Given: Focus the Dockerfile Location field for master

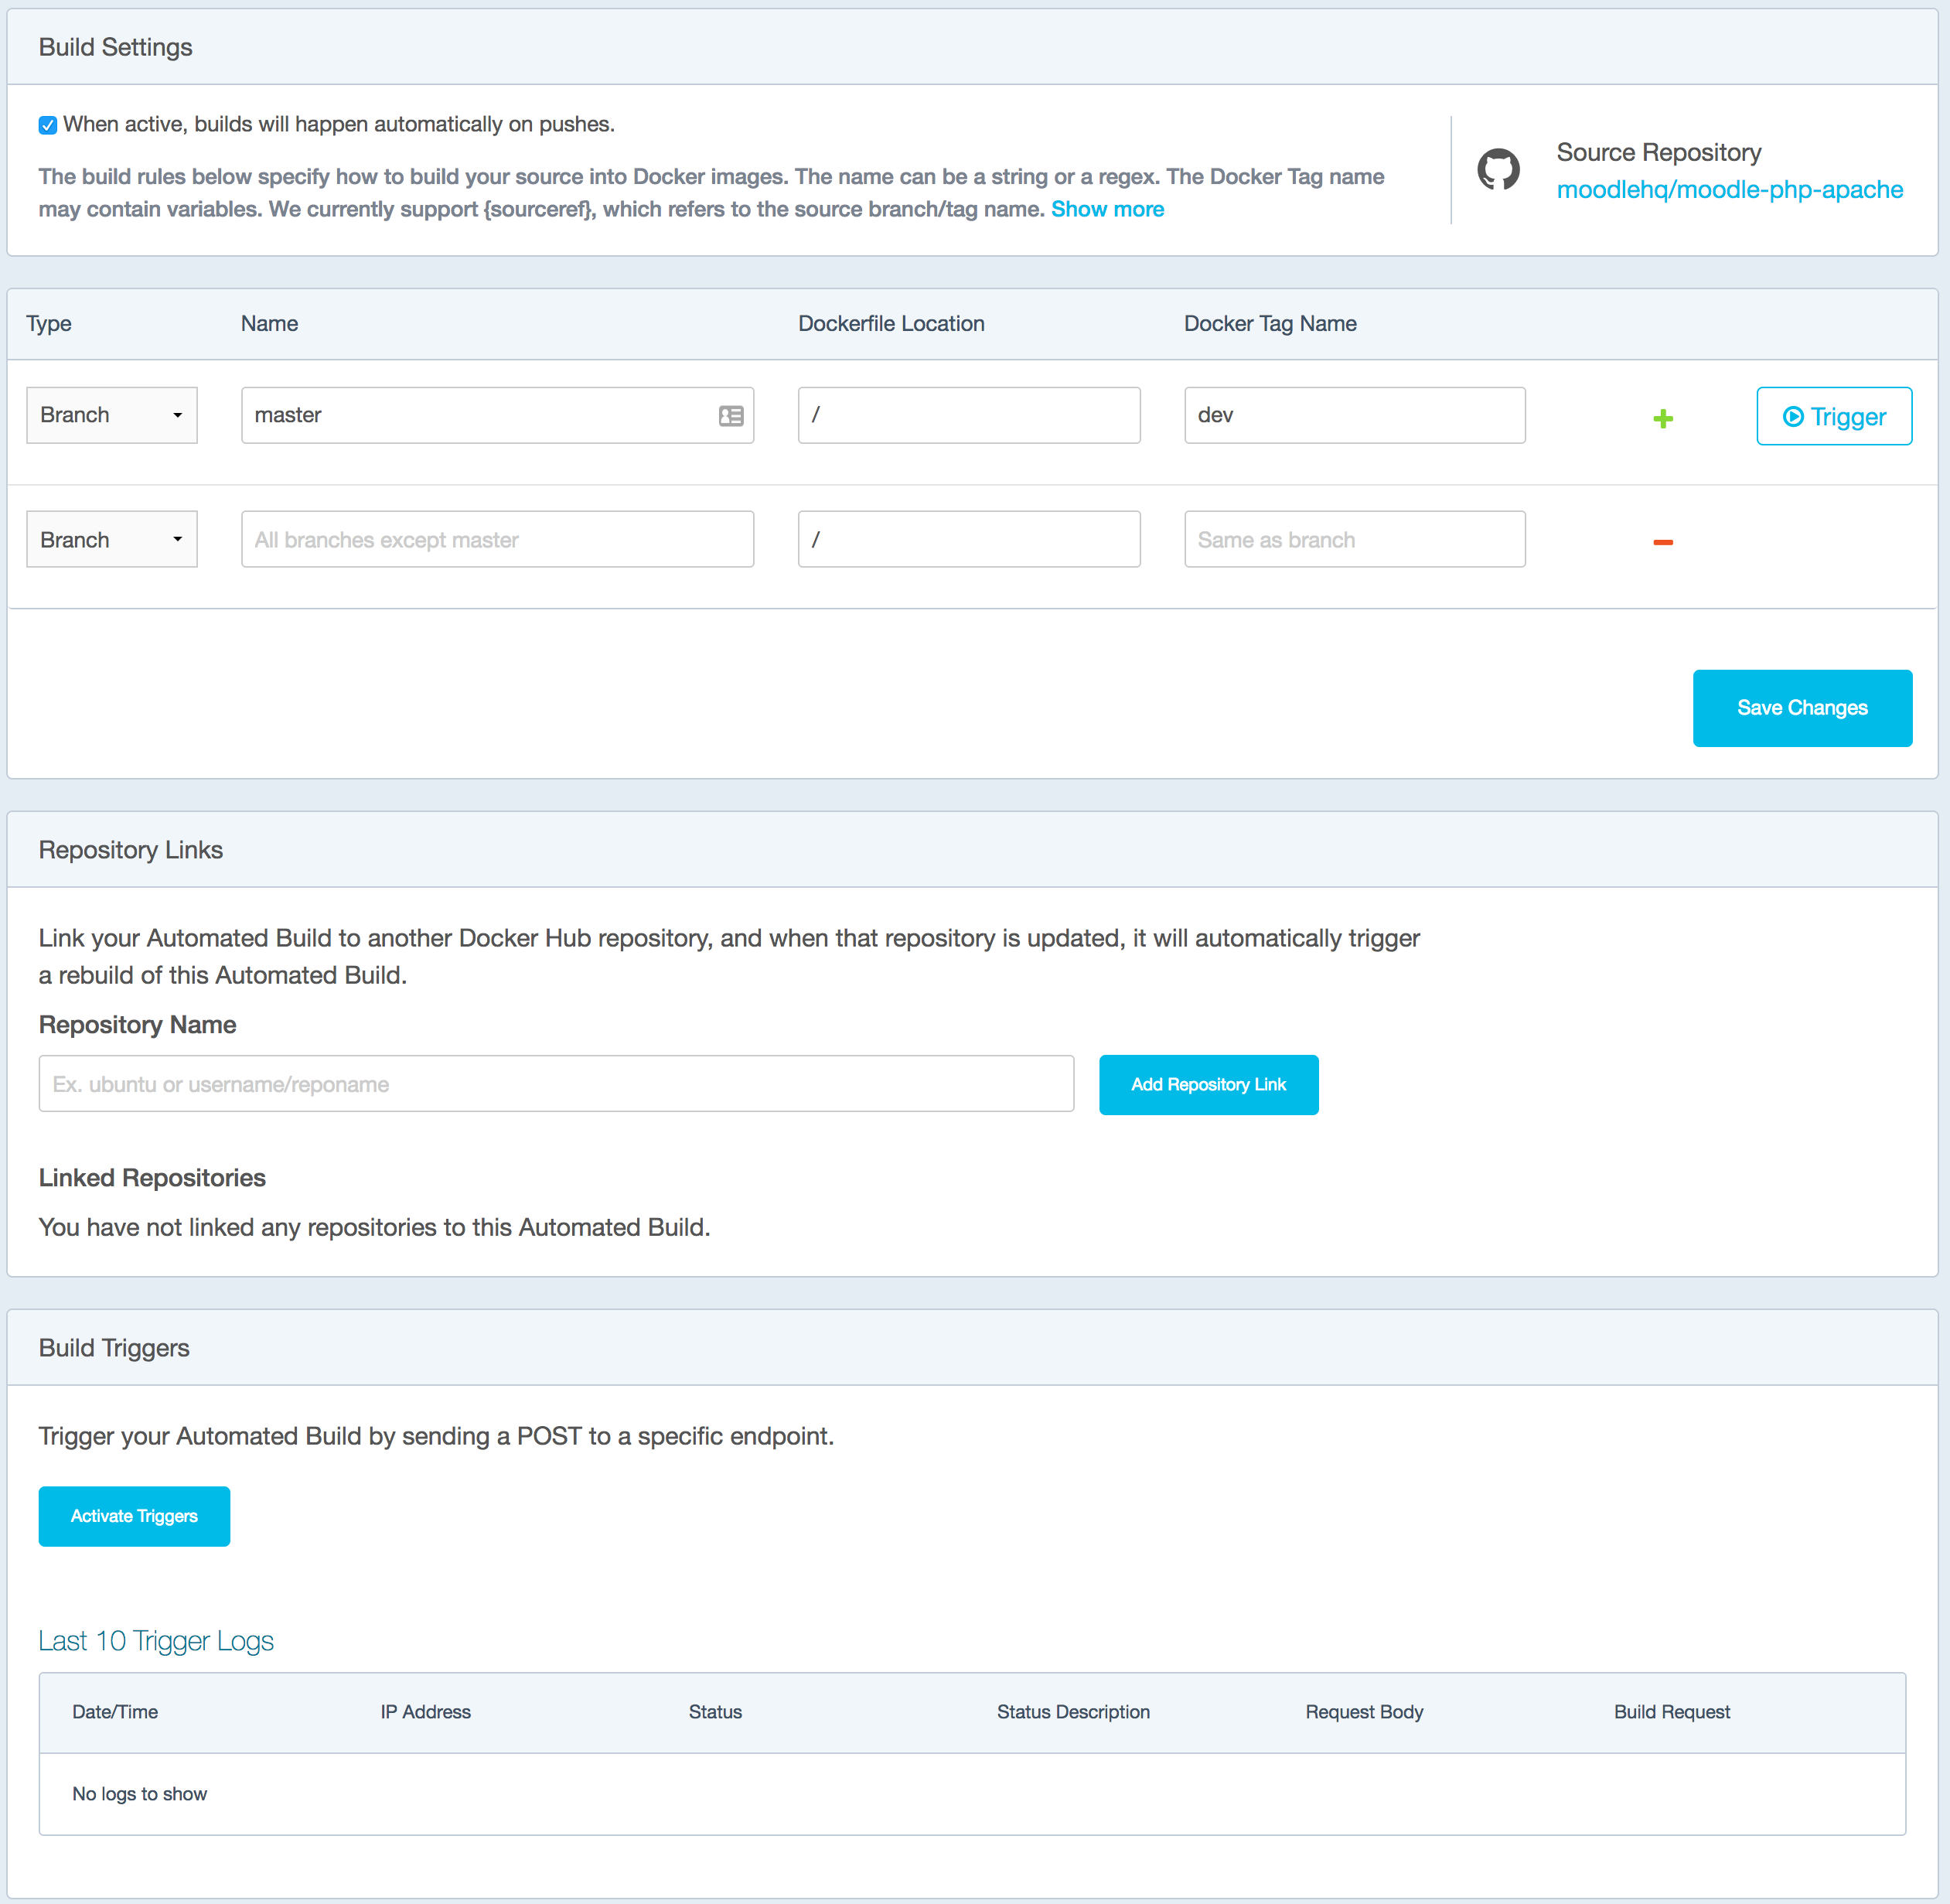Looking at the screenshot, I should click(967, 414).
